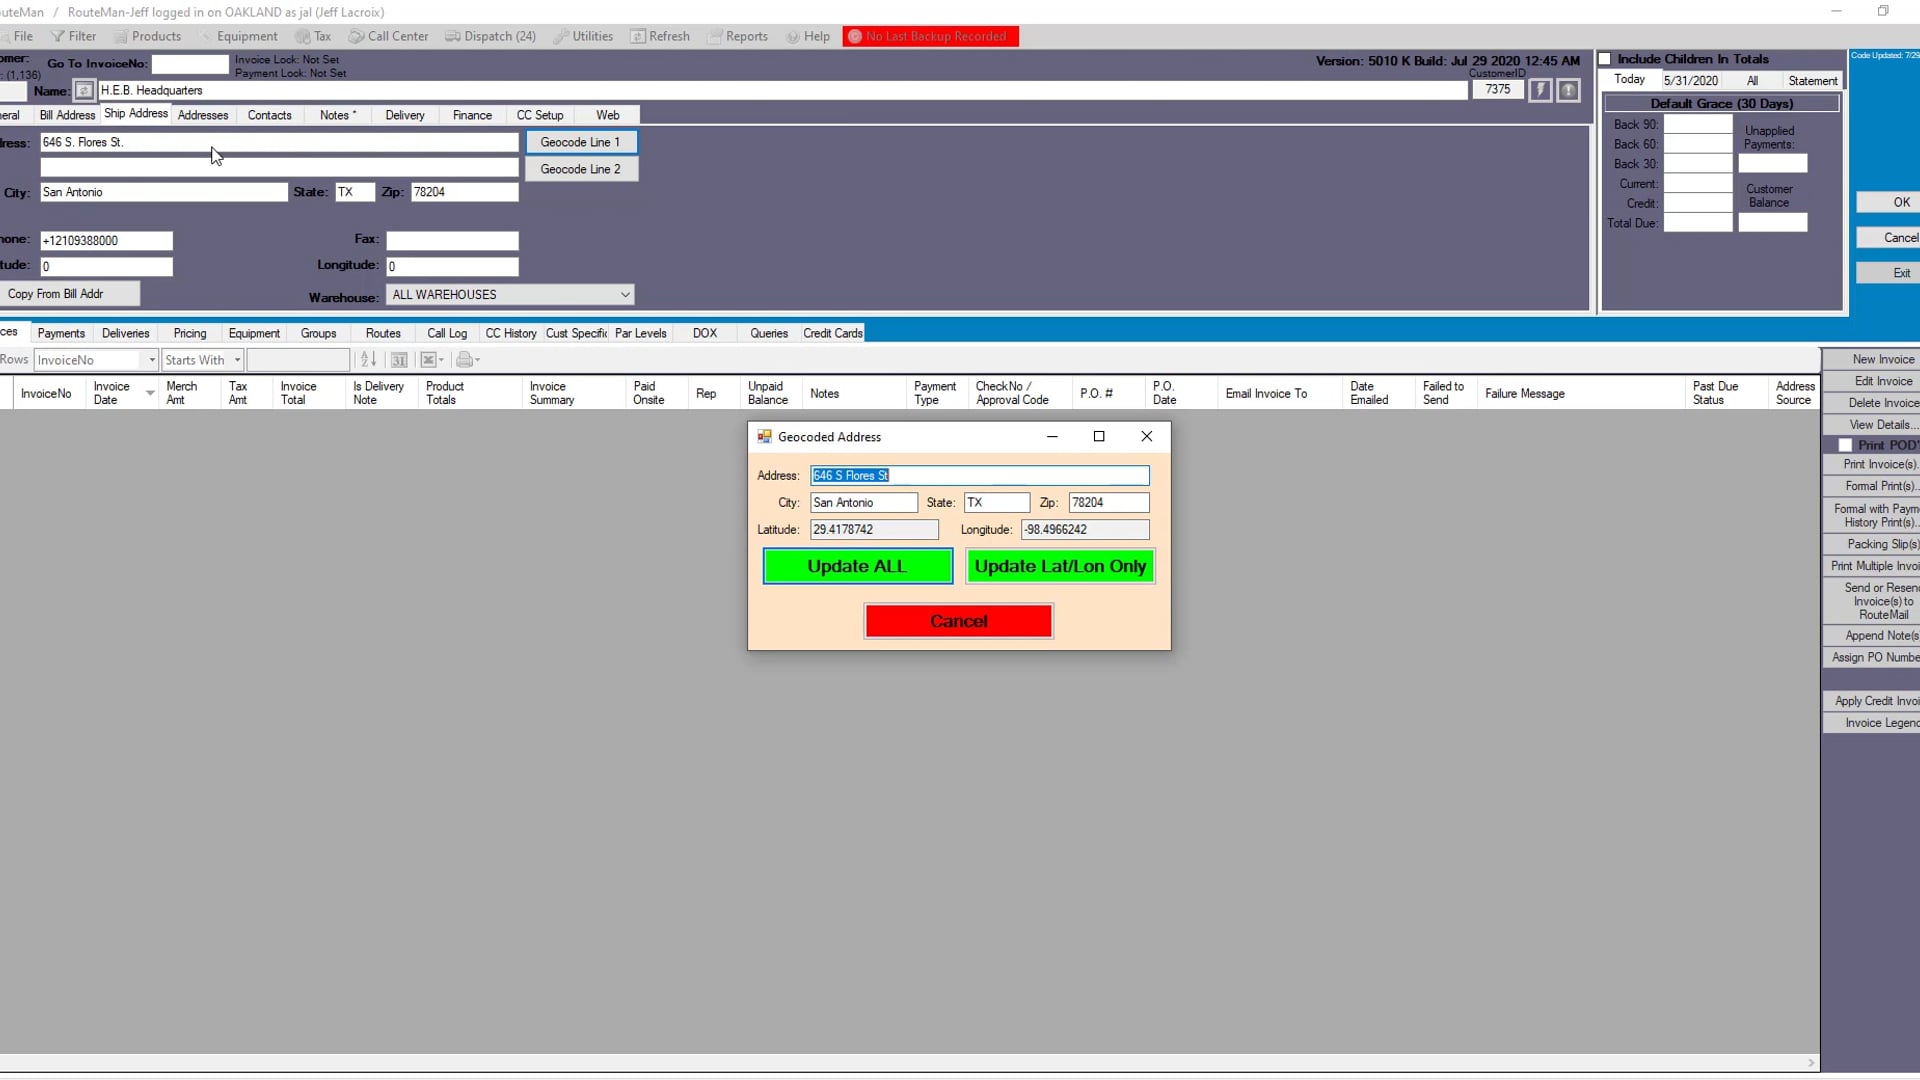Click the lightning bolt icon beside CustomerID
Image resolution: width=1920 pixels, height=1080 pixels.
(1540, 90)
